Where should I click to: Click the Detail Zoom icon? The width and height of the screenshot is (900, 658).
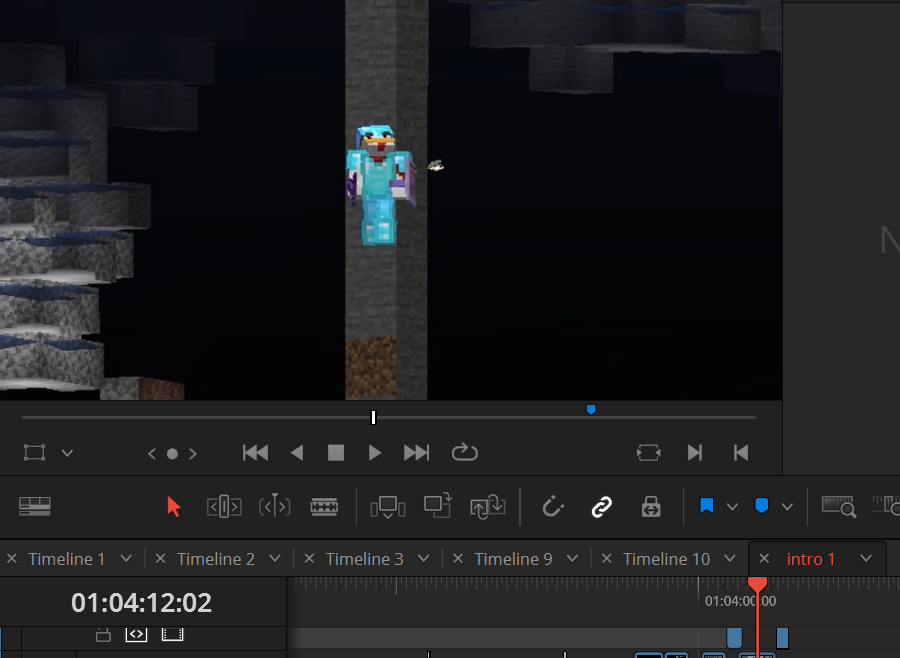pos(886,506)
